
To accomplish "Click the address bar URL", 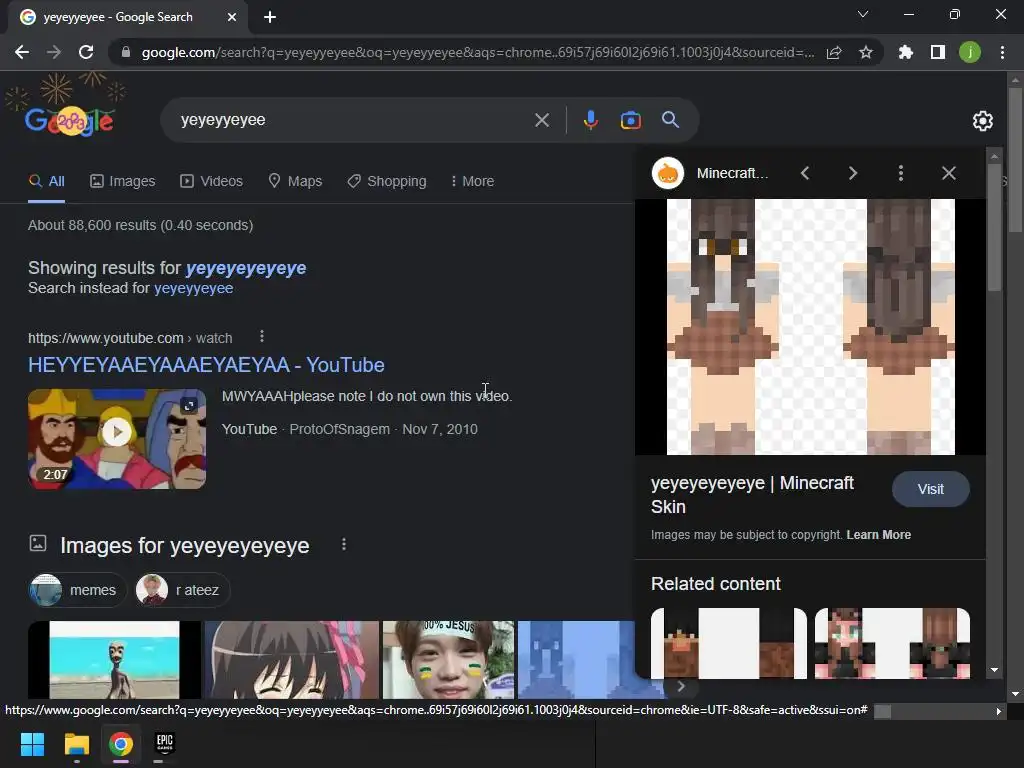I will click(x=477, y=52).
